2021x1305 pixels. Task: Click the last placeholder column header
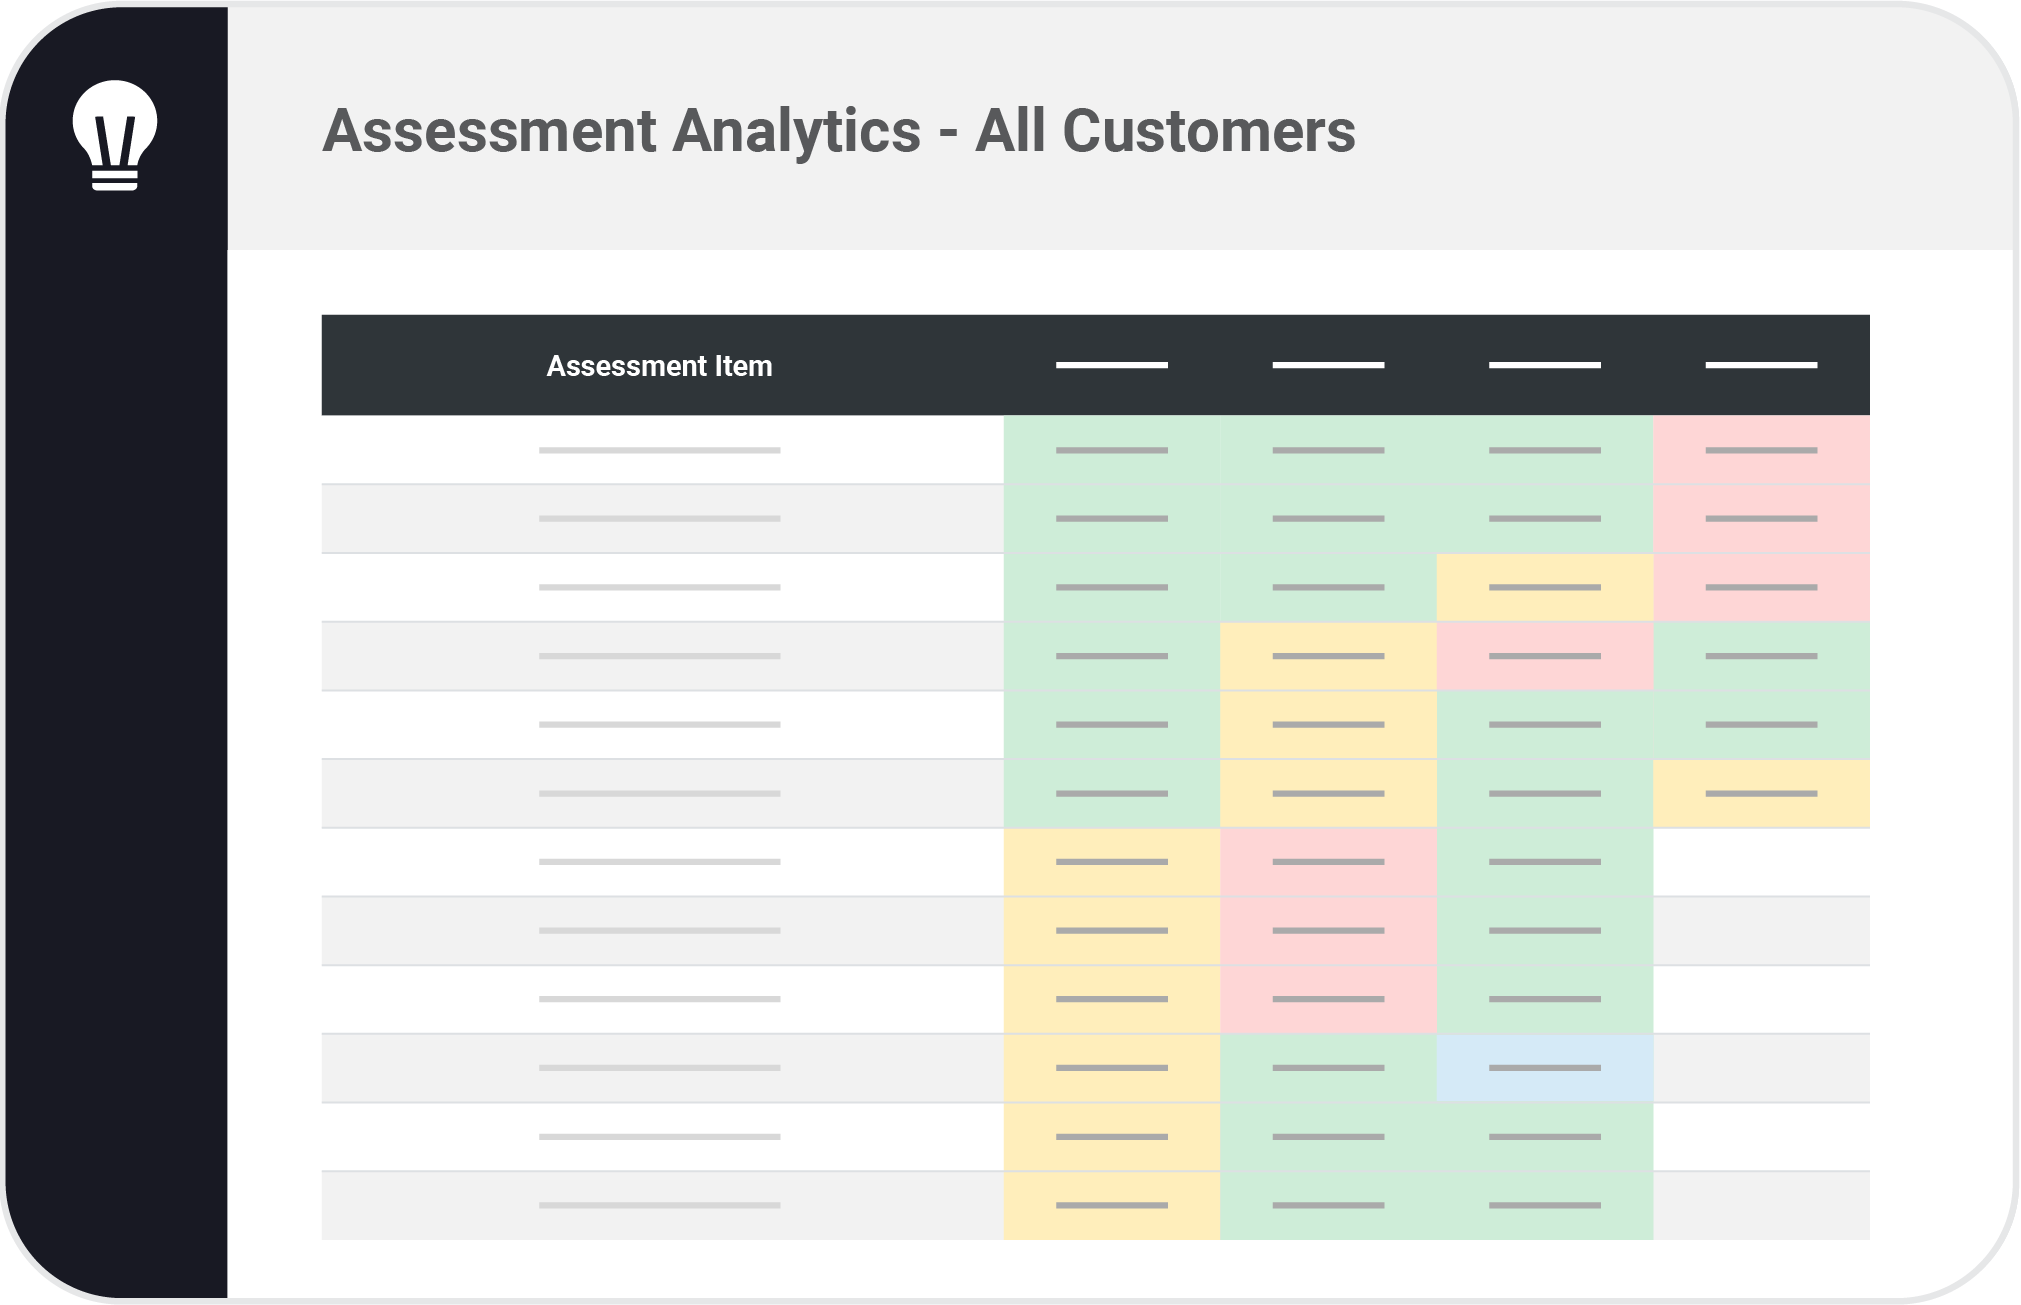point(1761,365)
